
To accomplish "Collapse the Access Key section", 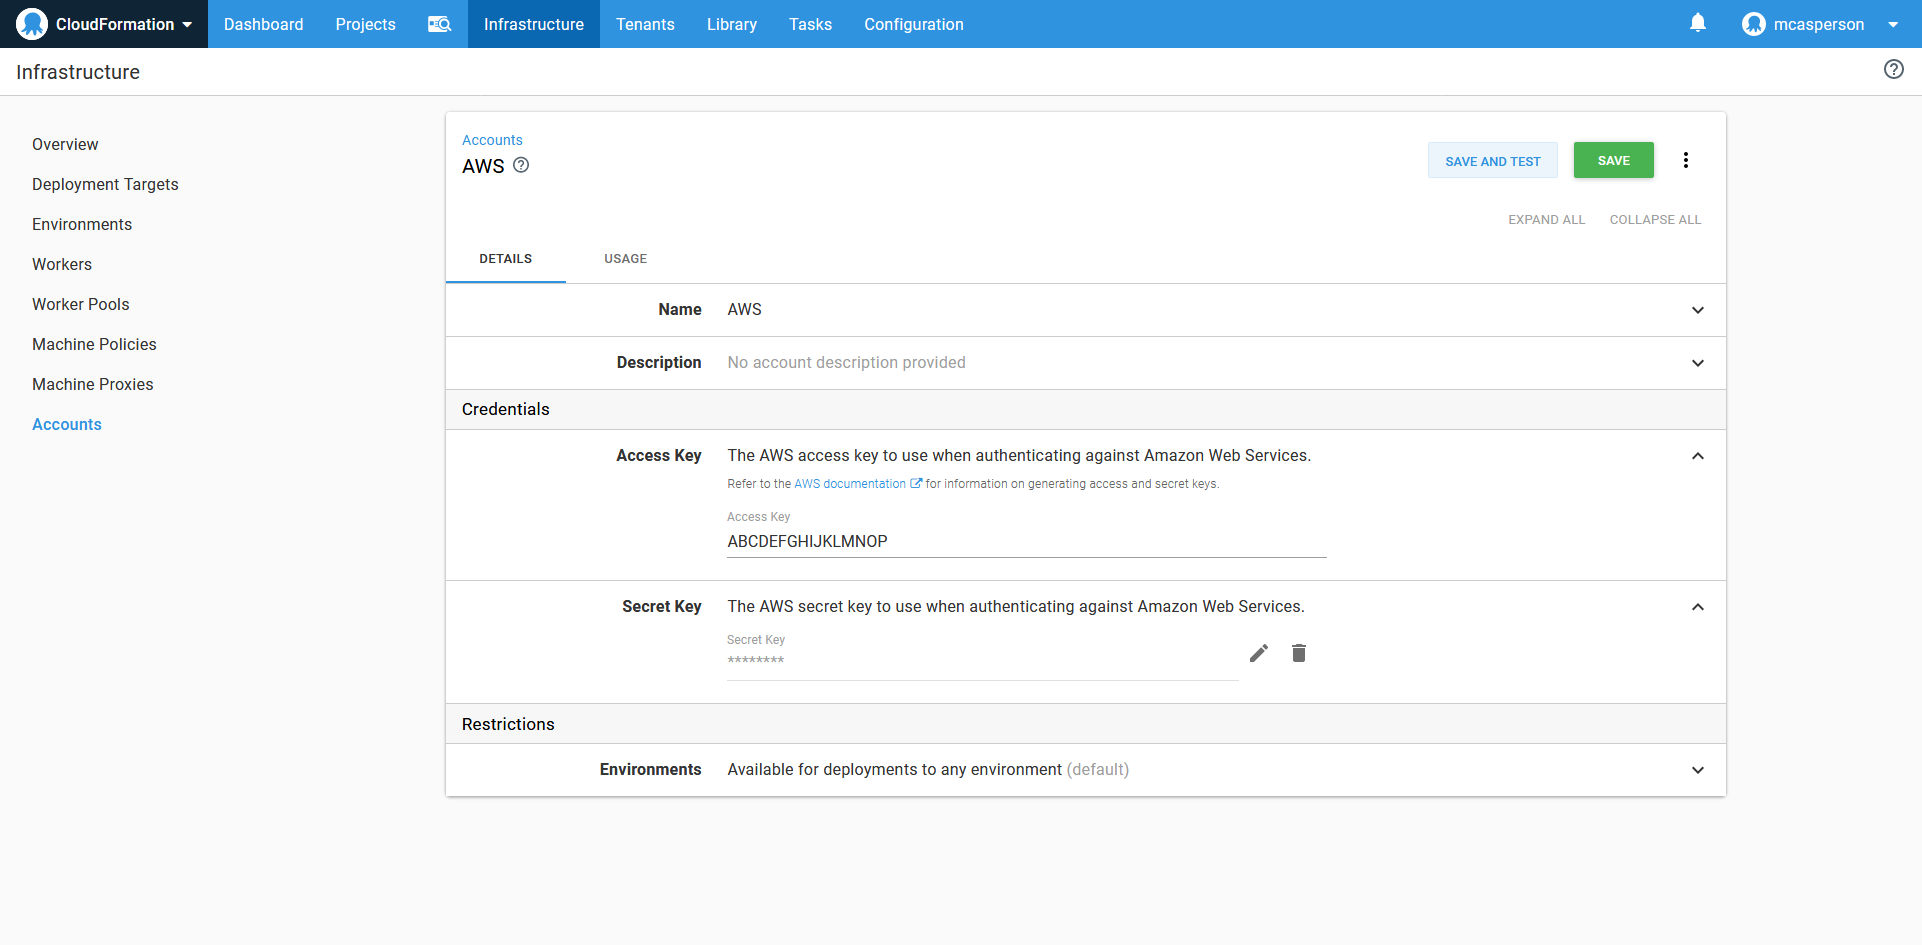I will pyautogui.click(x=1697, y=456).
